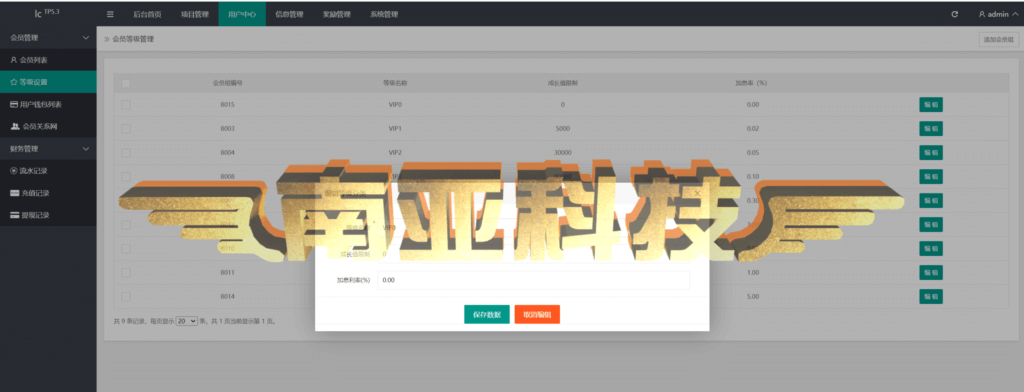Click the 添加会员组 button
Screen dimensions: 1024x392
[999, 40]
